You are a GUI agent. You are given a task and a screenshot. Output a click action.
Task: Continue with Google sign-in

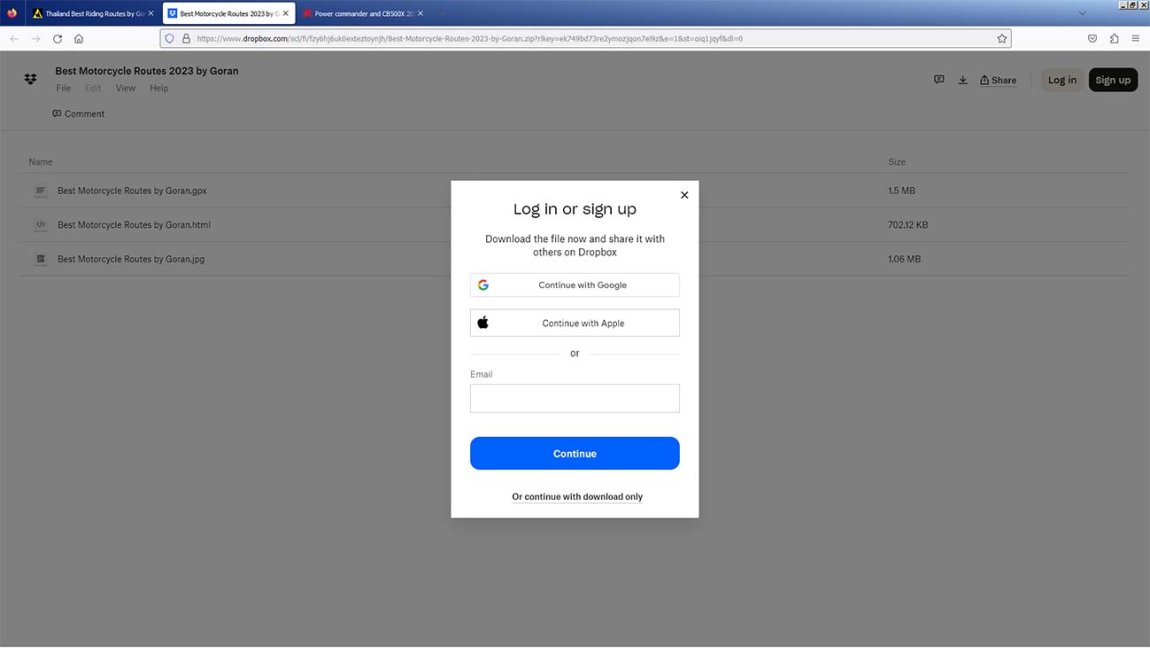(574, 285)
